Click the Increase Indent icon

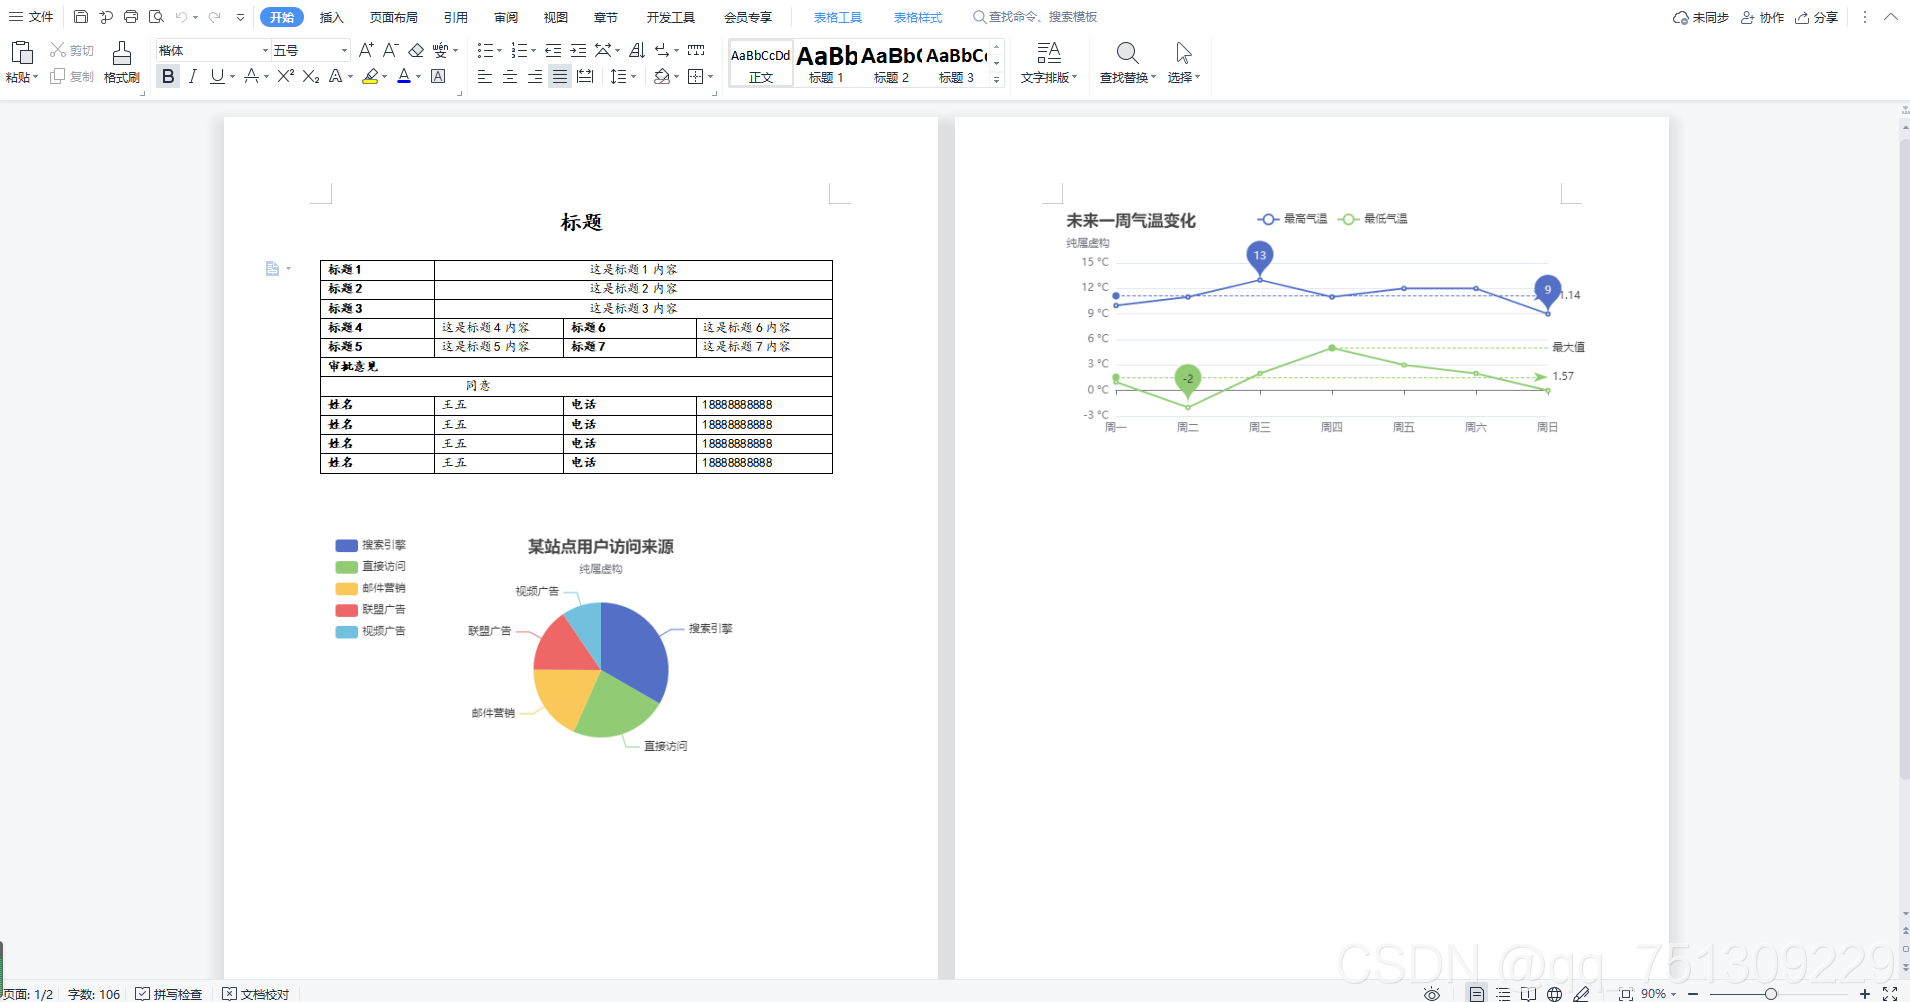click(x=578, y=50)
